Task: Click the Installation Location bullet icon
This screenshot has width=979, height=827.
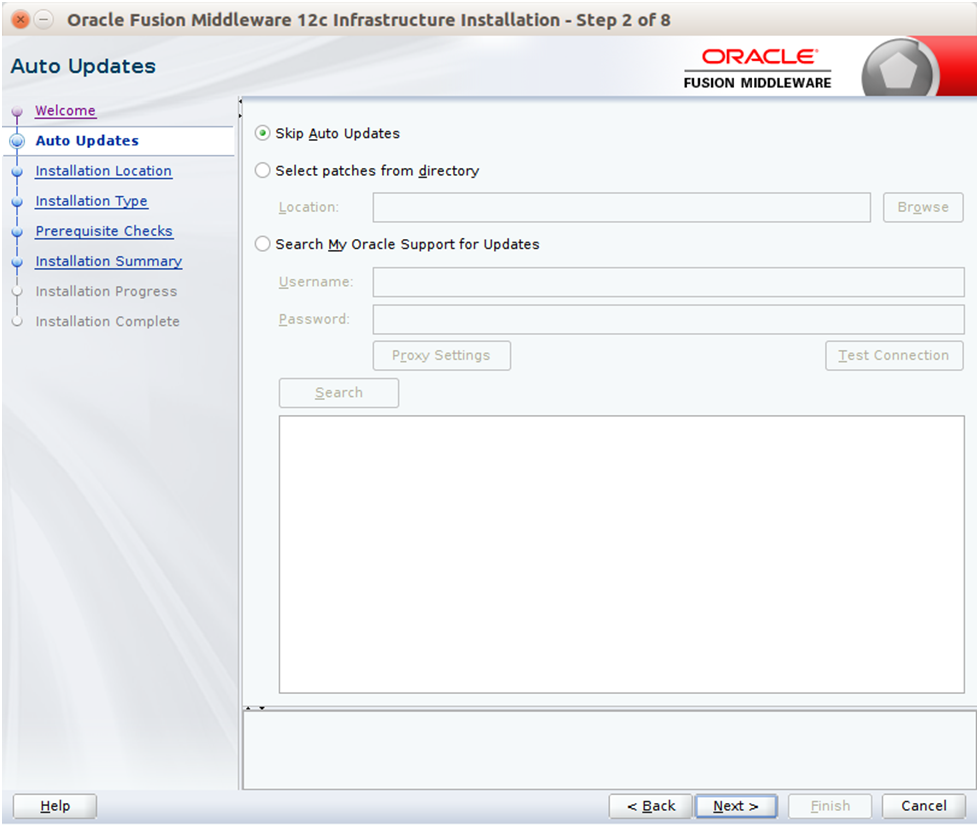Action: pos(17,171)
